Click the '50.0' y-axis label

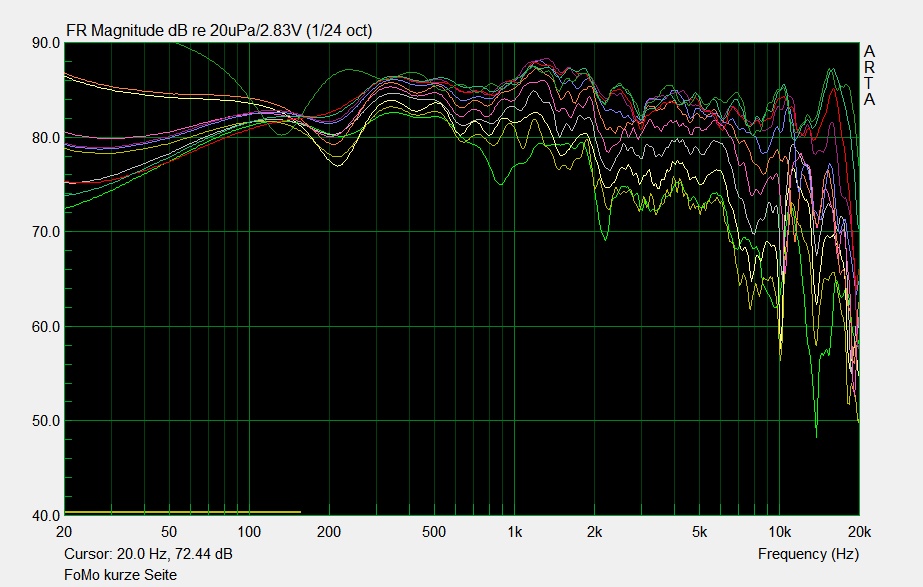pos(46,421)
